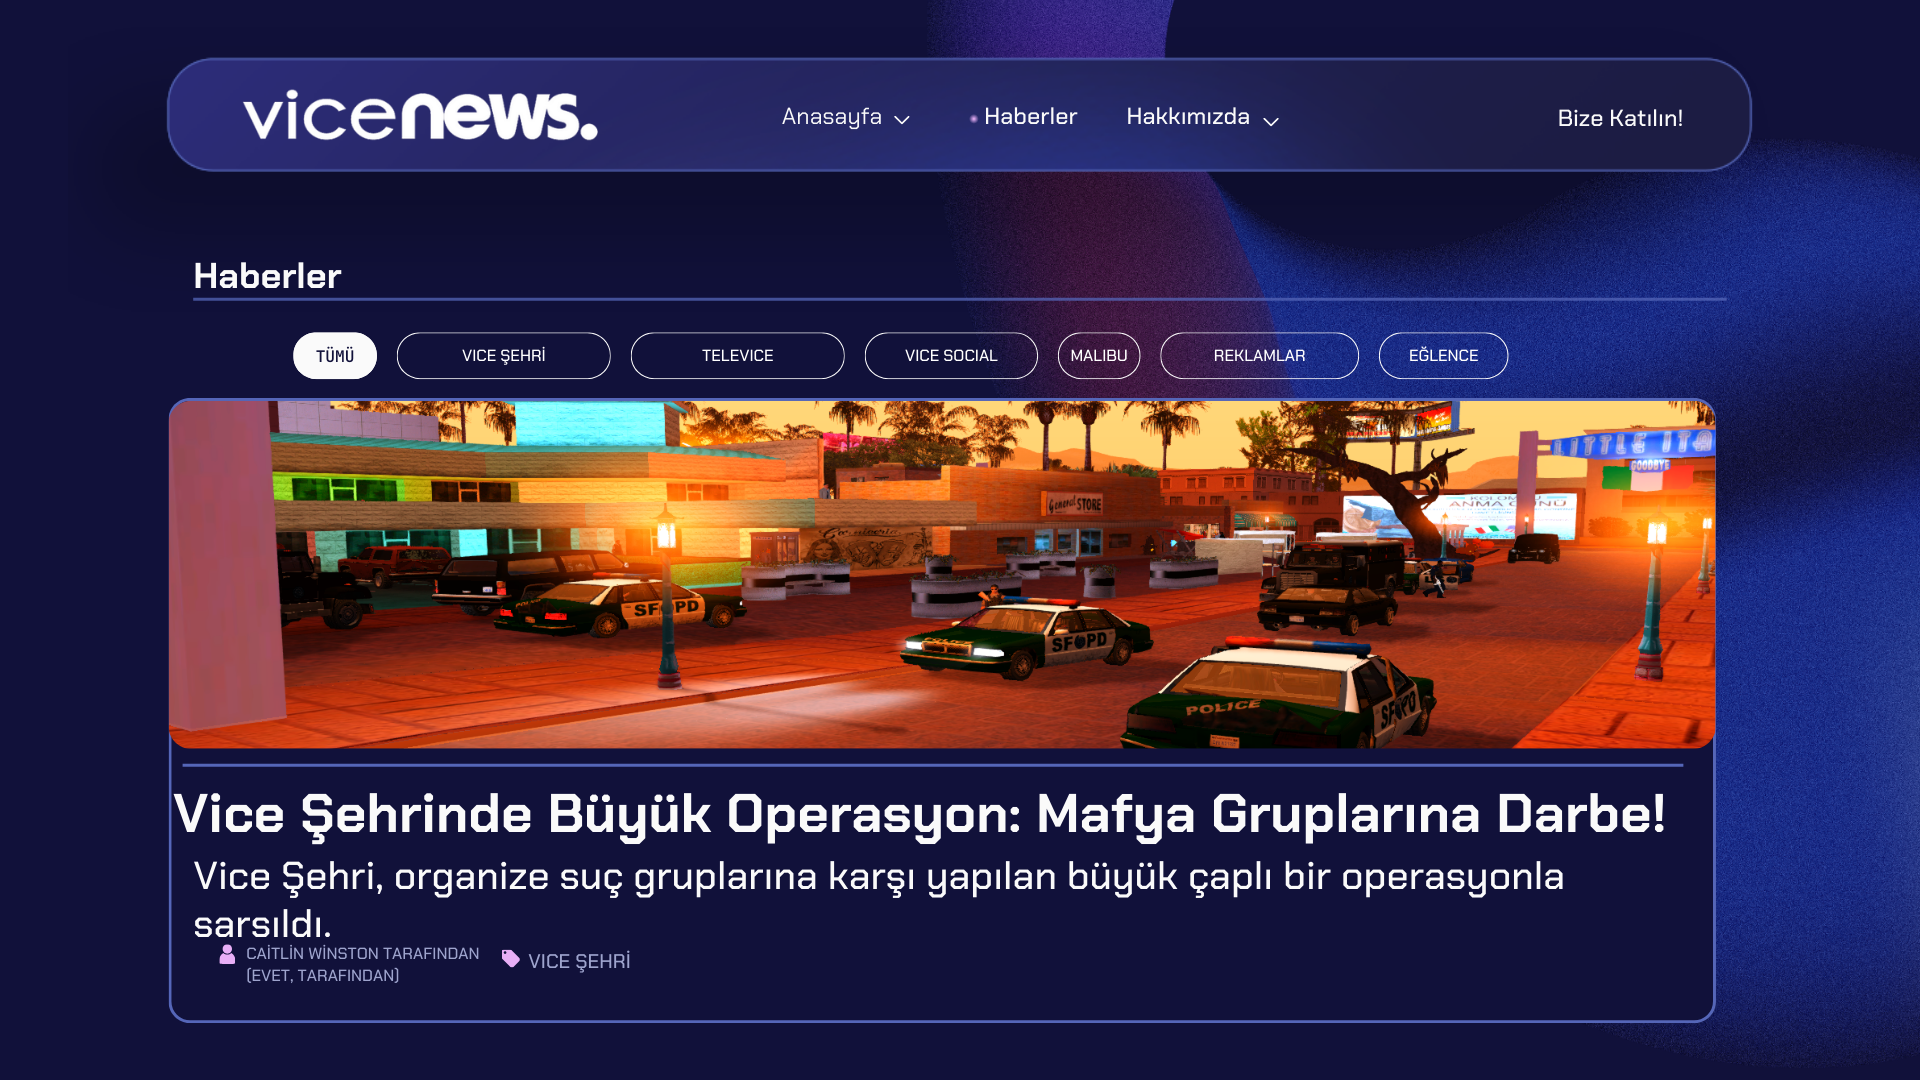Expand the chevron next to Hakkımızda

pos(1271,121)
